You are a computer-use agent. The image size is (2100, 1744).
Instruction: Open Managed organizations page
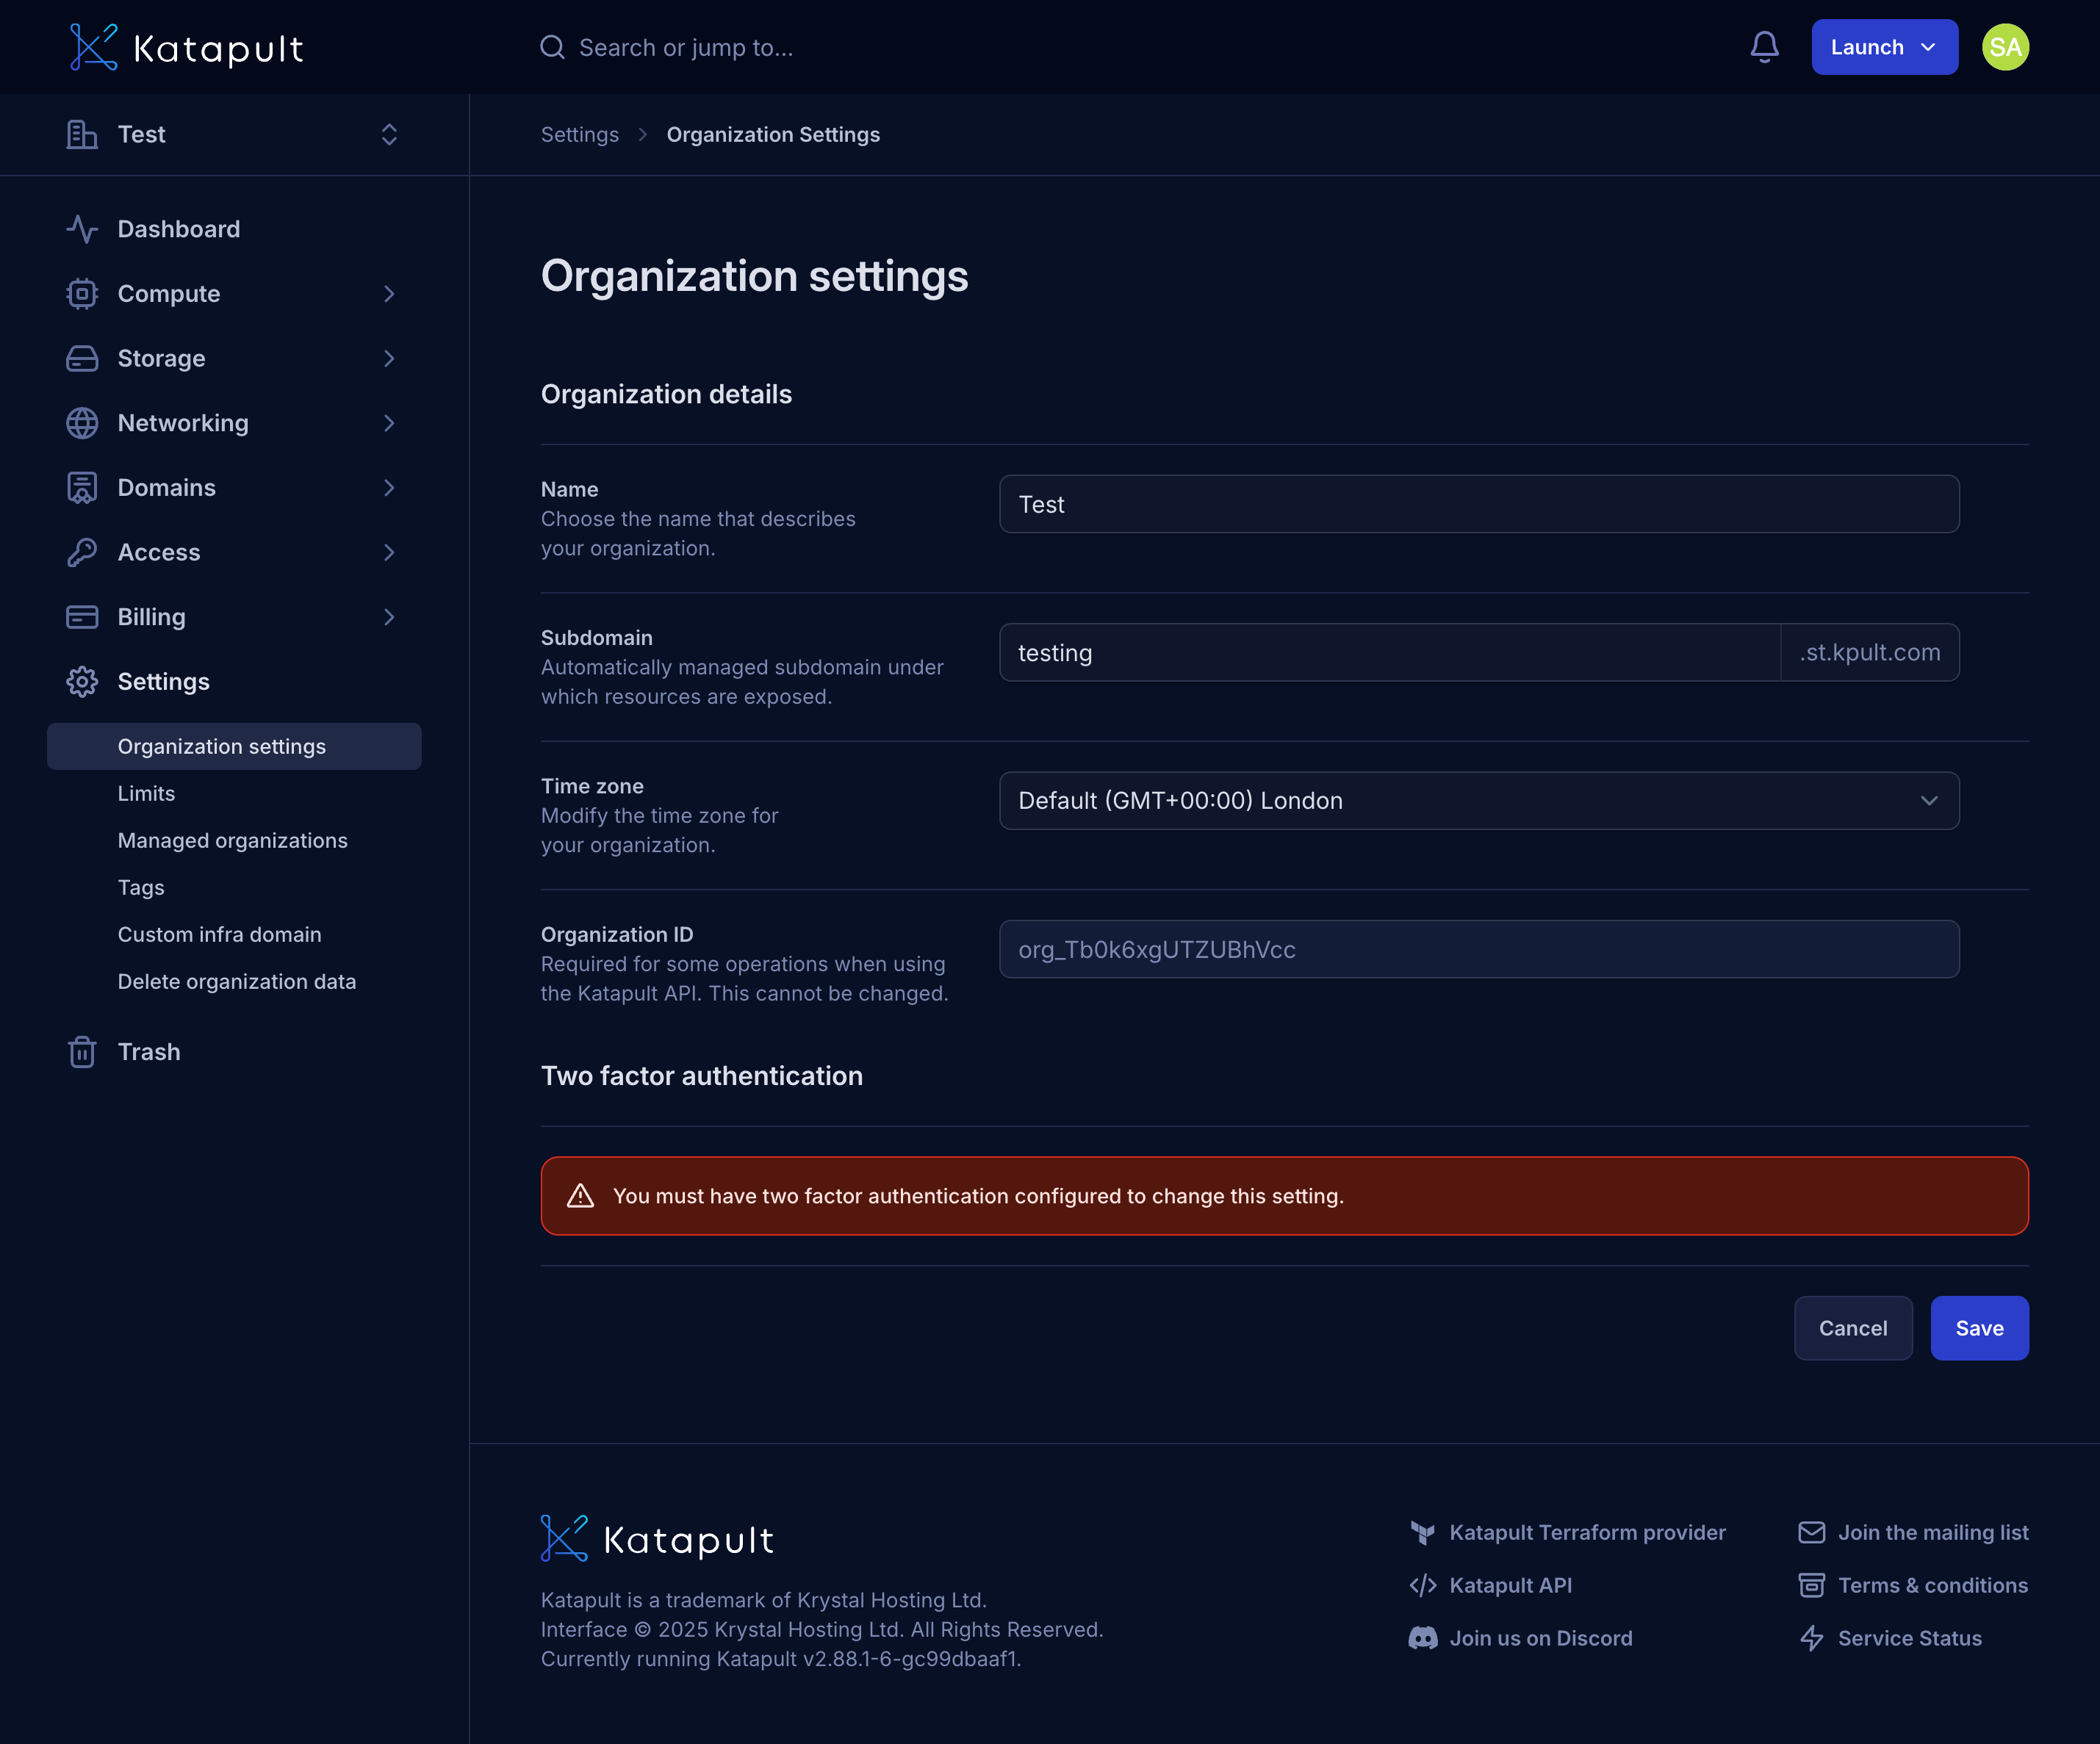pos(233,840)
